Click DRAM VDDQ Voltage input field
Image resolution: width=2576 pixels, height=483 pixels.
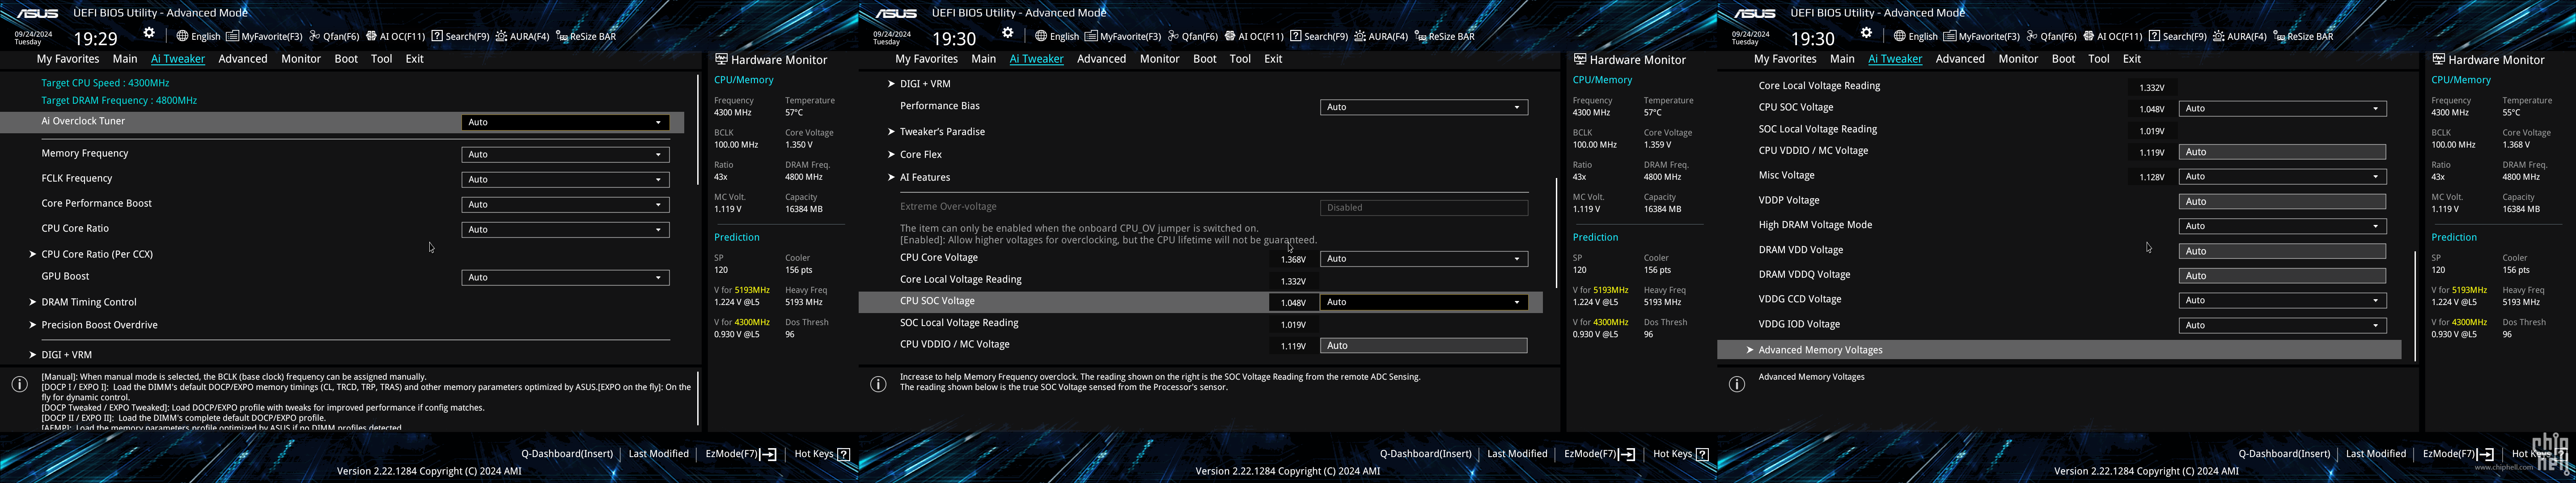click(x=2282, y=276)
